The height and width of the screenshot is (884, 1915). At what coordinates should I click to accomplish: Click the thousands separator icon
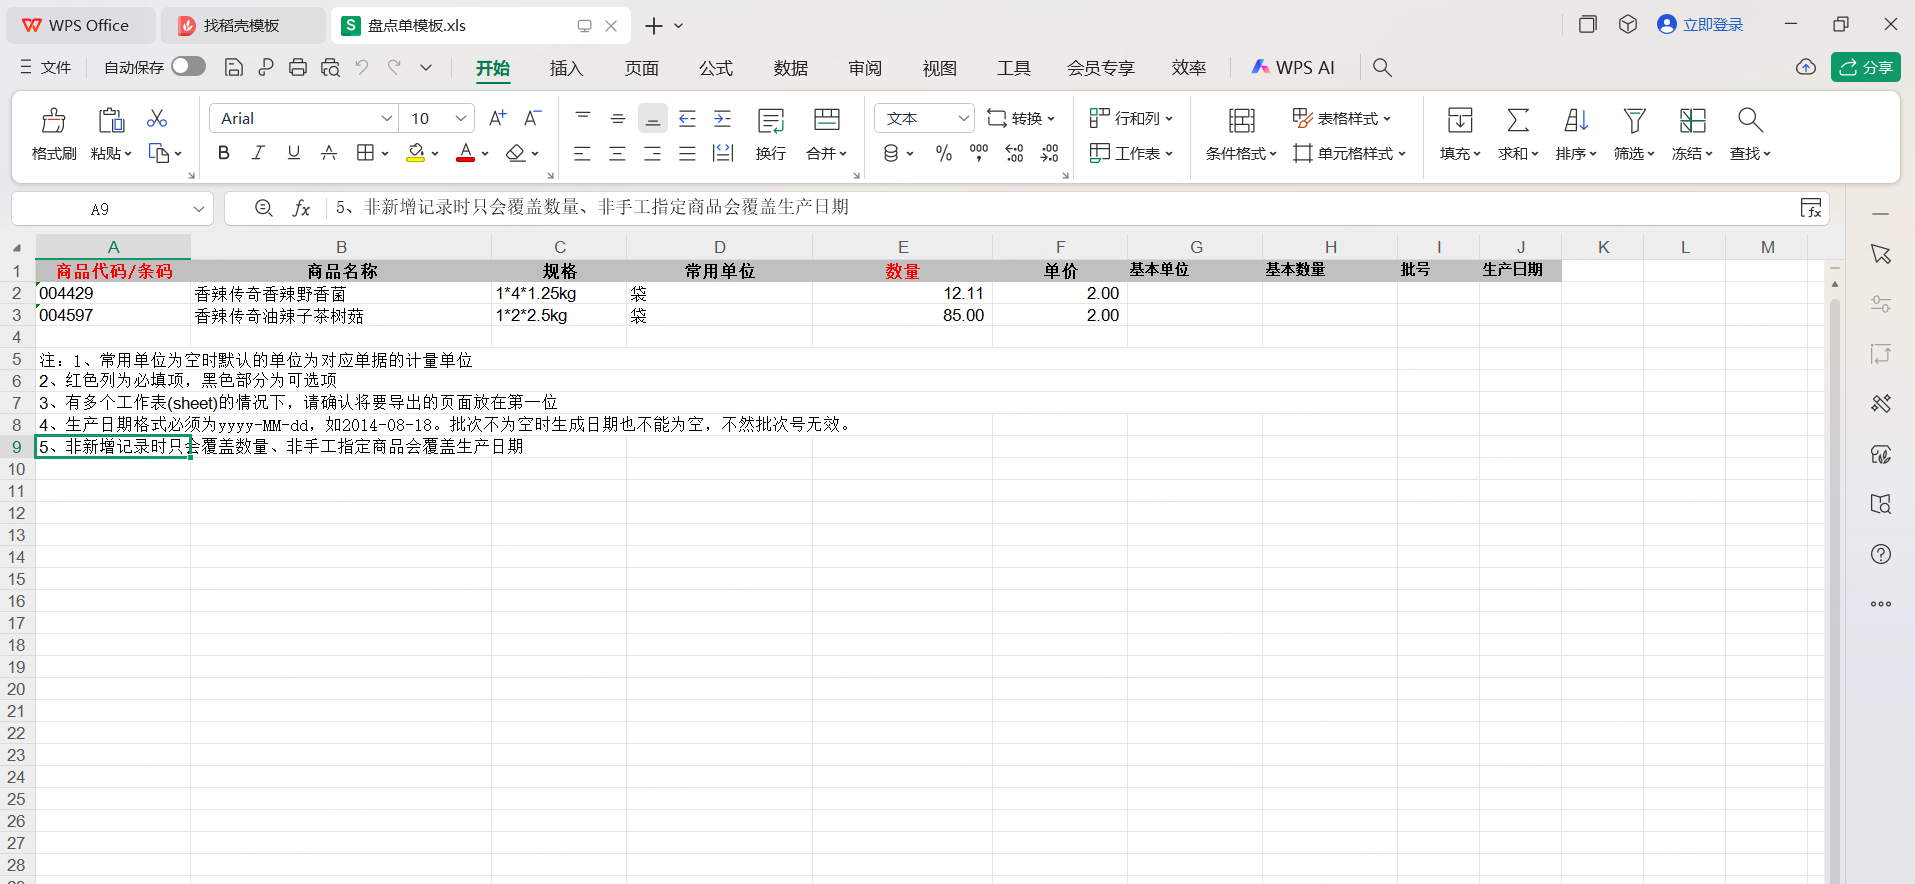tap(979, 153)
